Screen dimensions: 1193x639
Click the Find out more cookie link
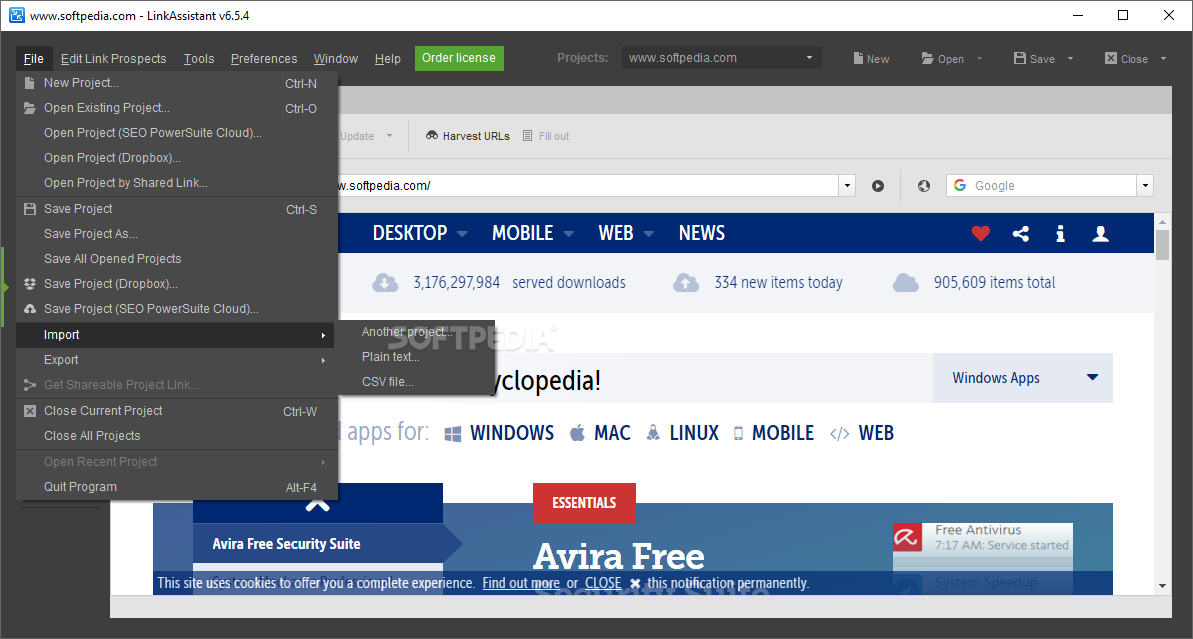click(x=521, y=583)
